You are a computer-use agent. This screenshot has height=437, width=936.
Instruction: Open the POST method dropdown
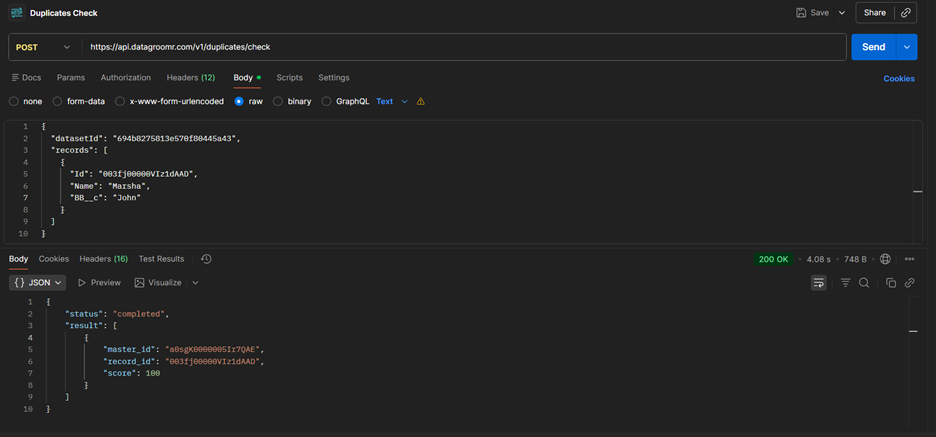43,47
